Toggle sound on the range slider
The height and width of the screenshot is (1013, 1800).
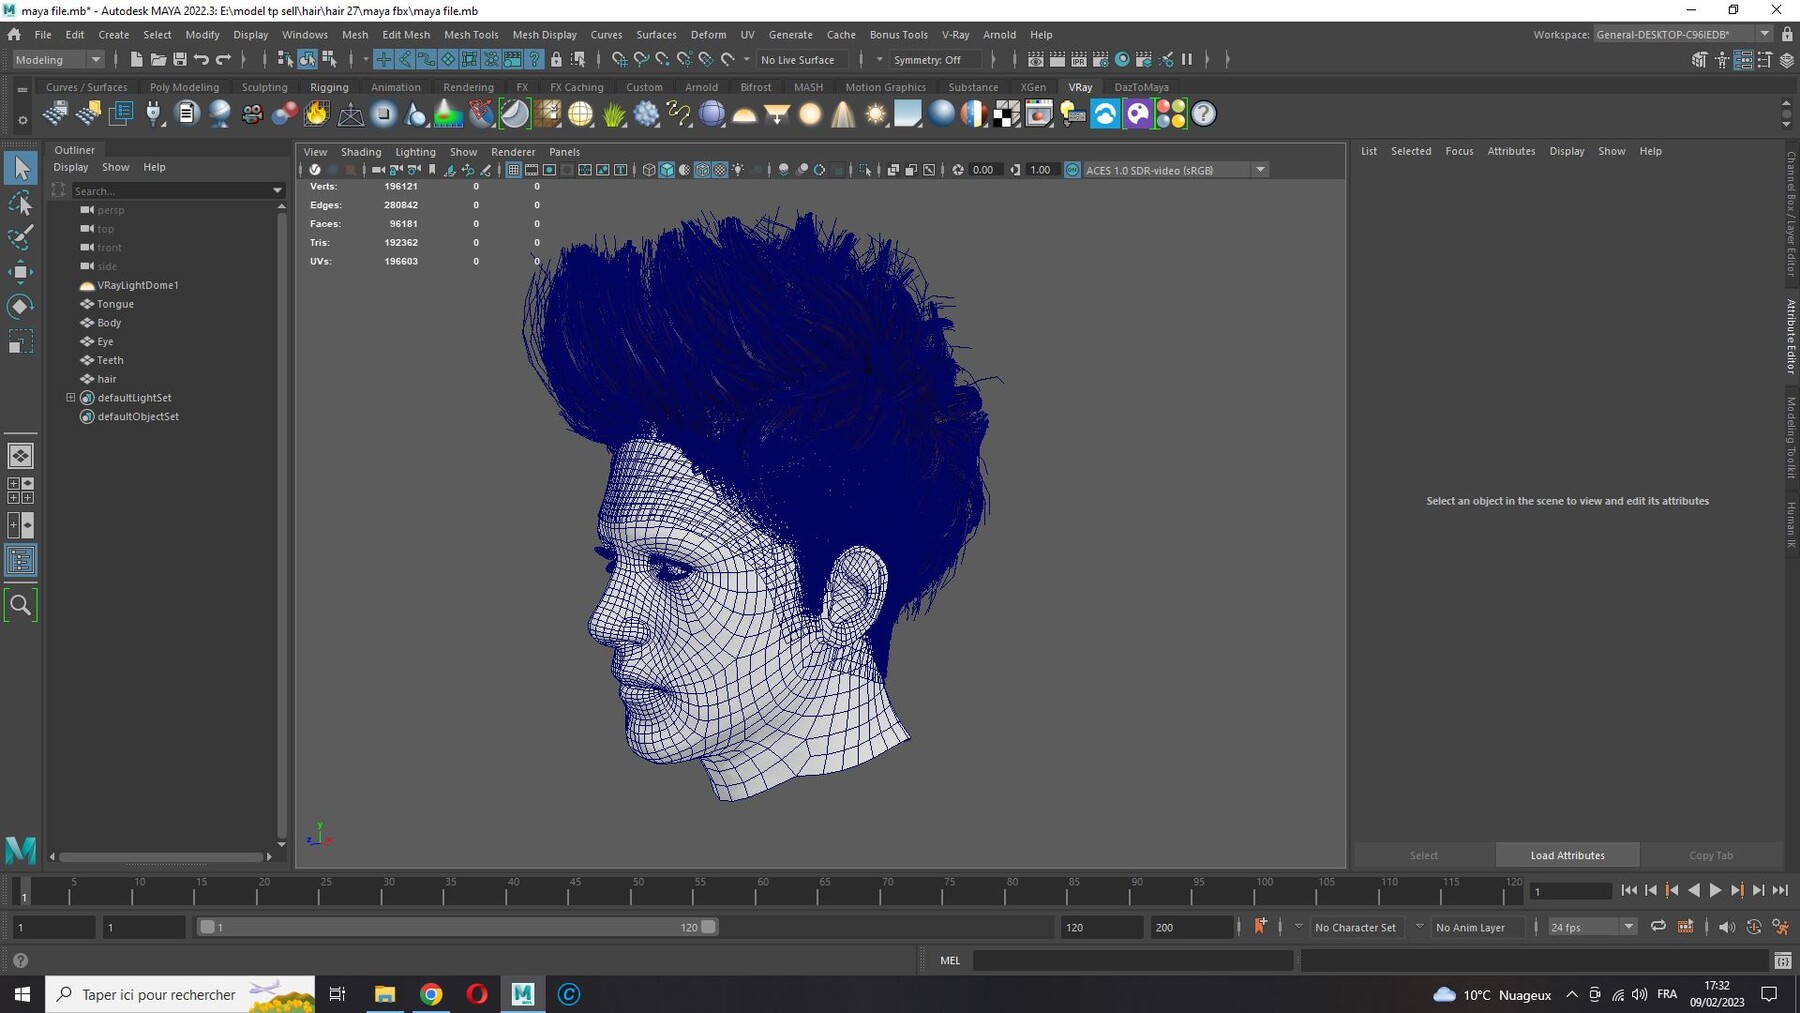[x=1726, y=927]
